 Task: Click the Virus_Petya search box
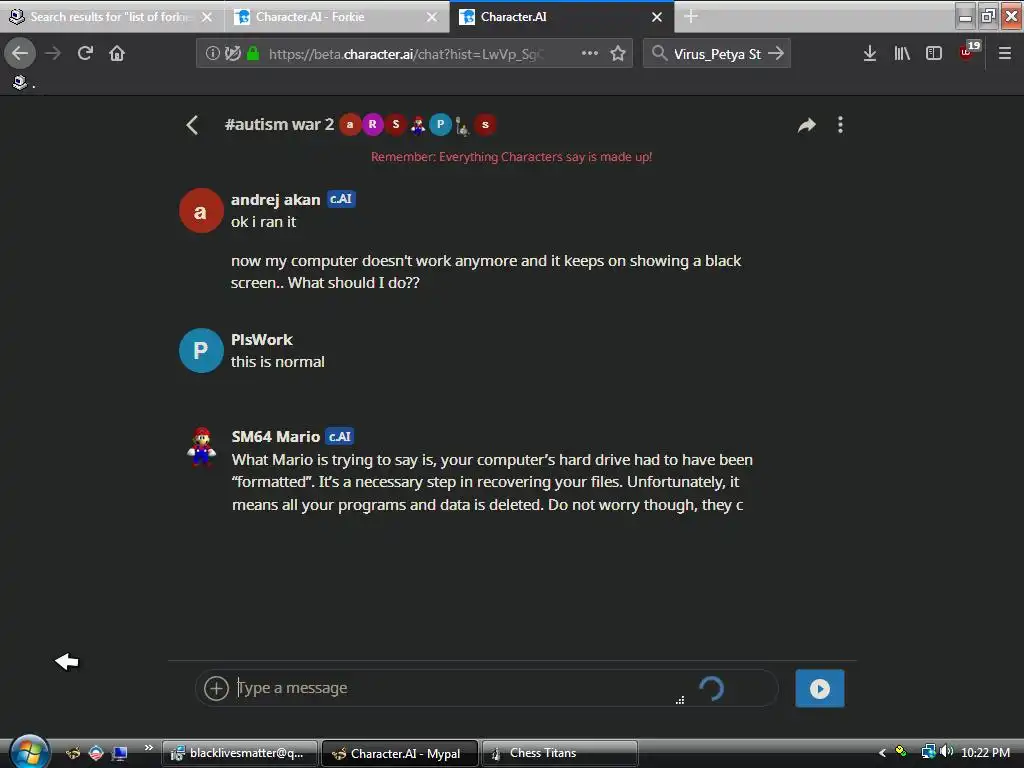717,54
